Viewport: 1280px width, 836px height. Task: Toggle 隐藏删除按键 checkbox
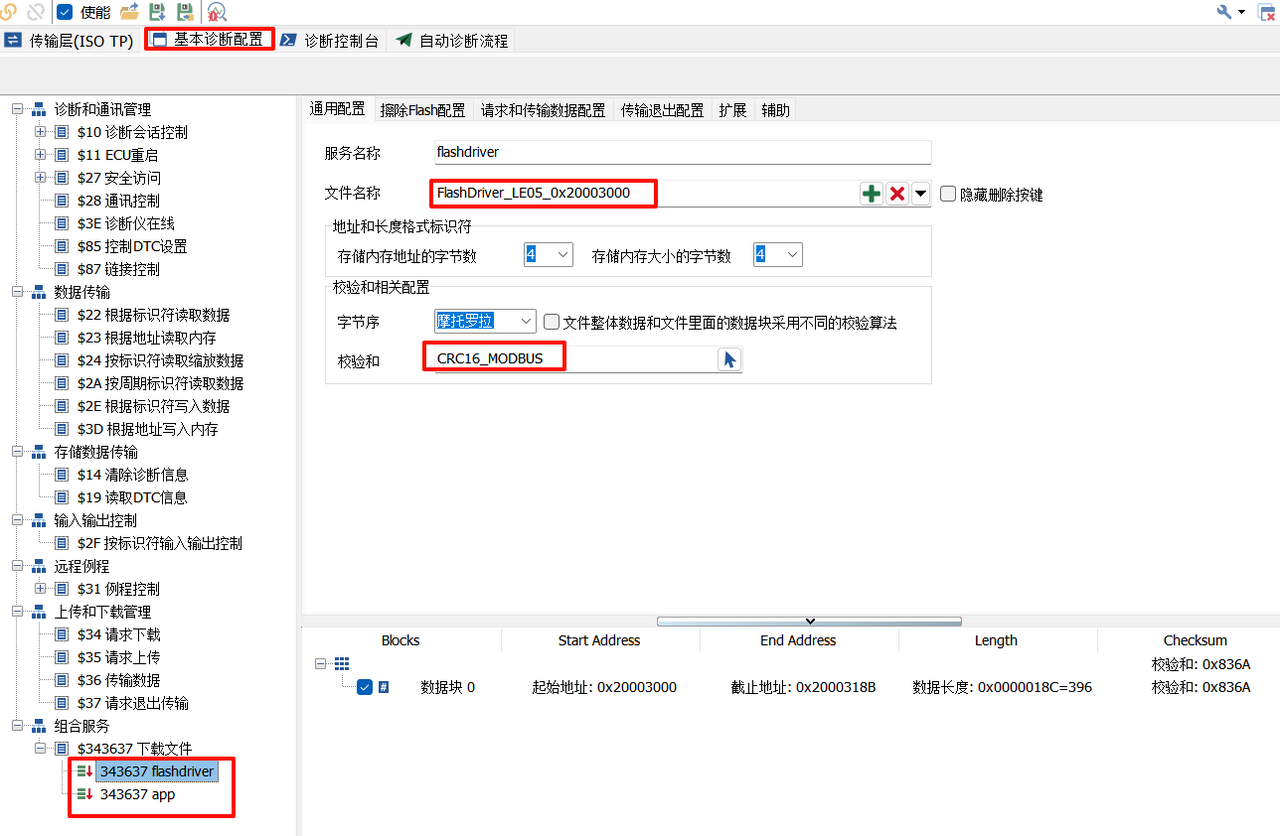point(948,194)
